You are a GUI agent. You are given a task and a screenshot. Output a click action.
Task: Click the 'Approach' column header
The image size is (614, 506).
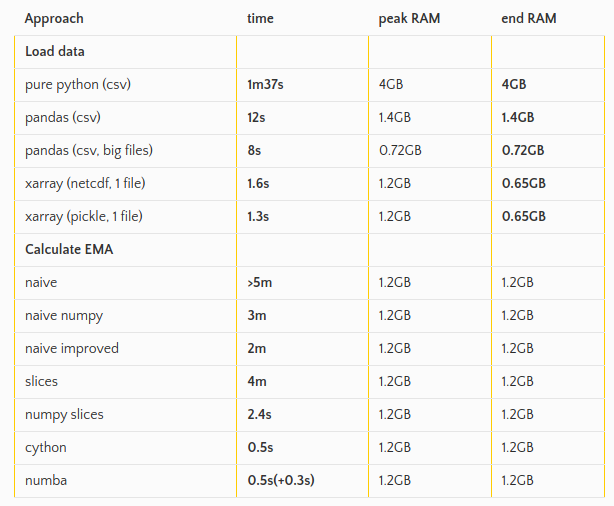(x=54, y=19)
